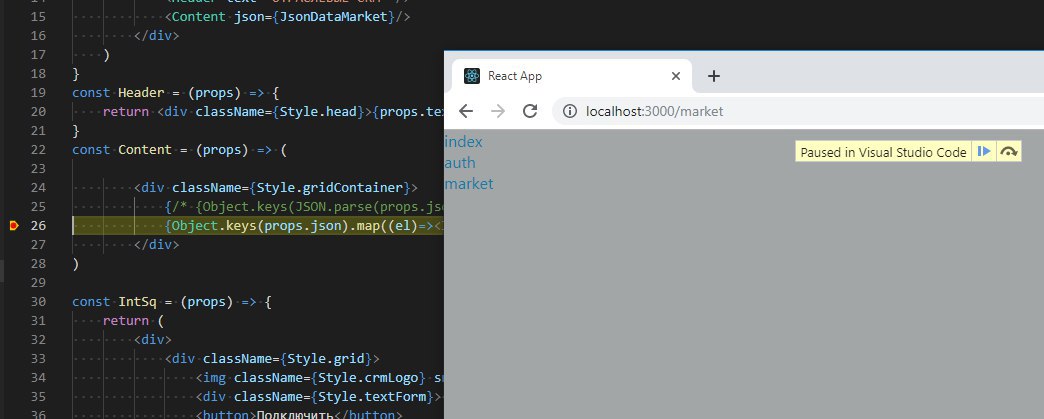Go back in the browser

point(466,111)
